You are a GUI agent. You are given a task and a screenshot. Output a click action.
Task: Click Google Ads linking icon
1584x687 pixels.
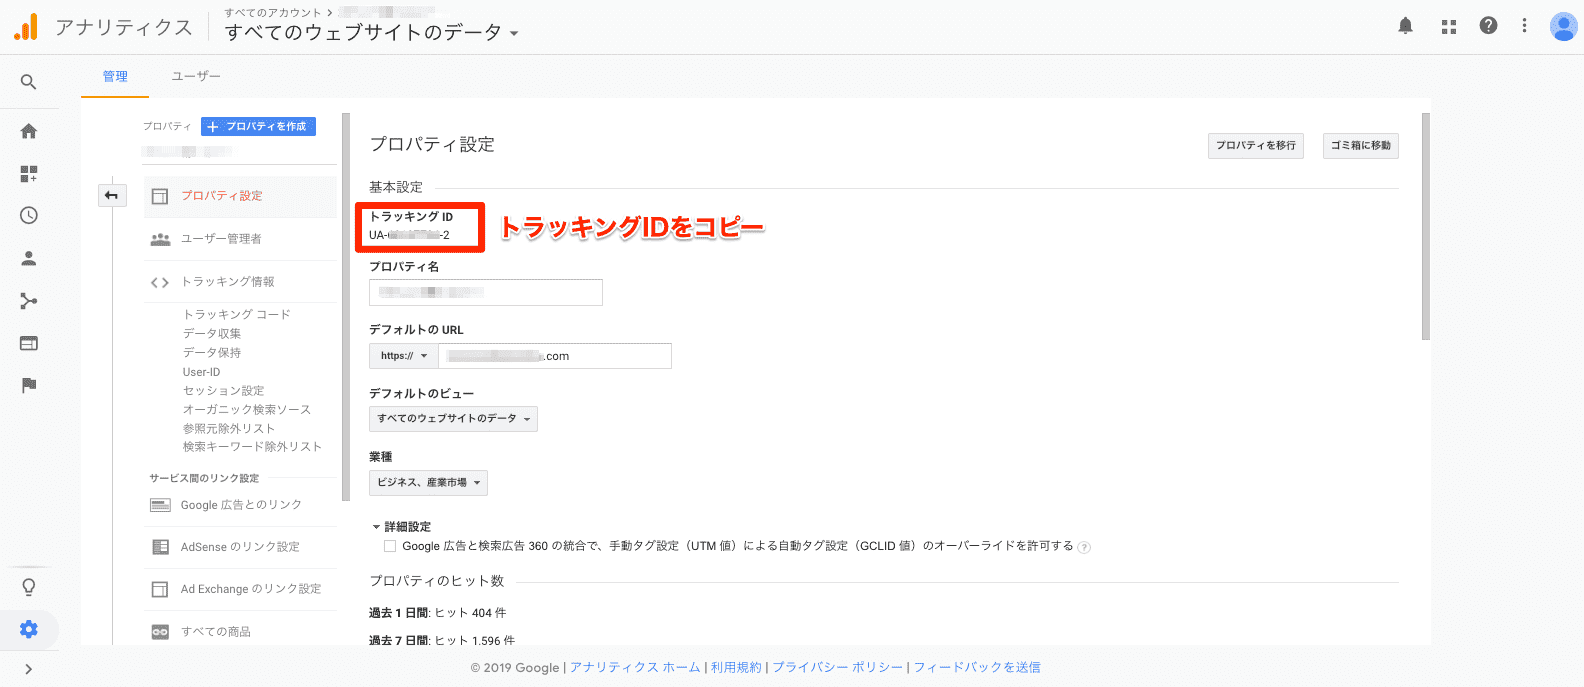tap(160, 505)
